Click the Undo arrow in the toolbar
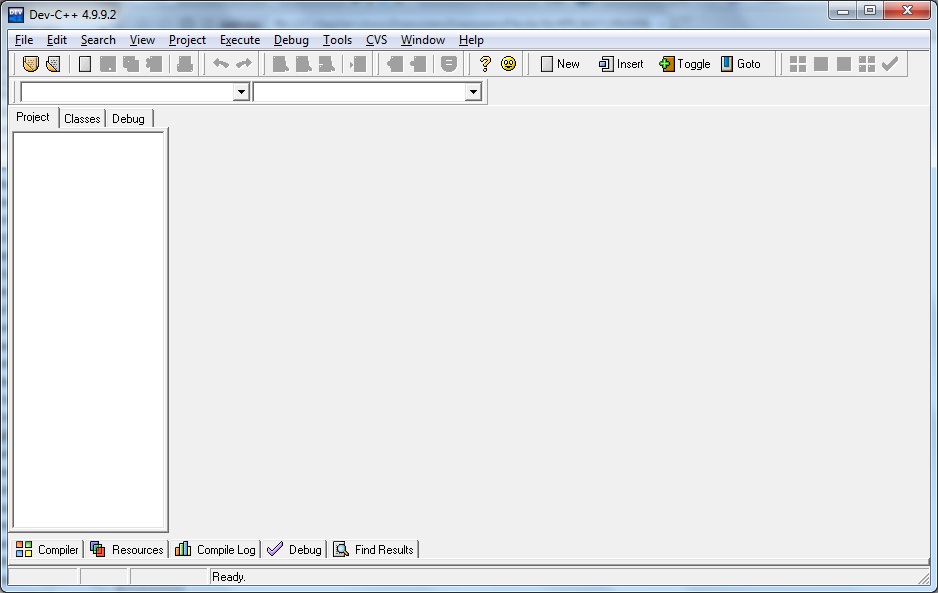Screen dimensions: 938x593 [221, 64]
